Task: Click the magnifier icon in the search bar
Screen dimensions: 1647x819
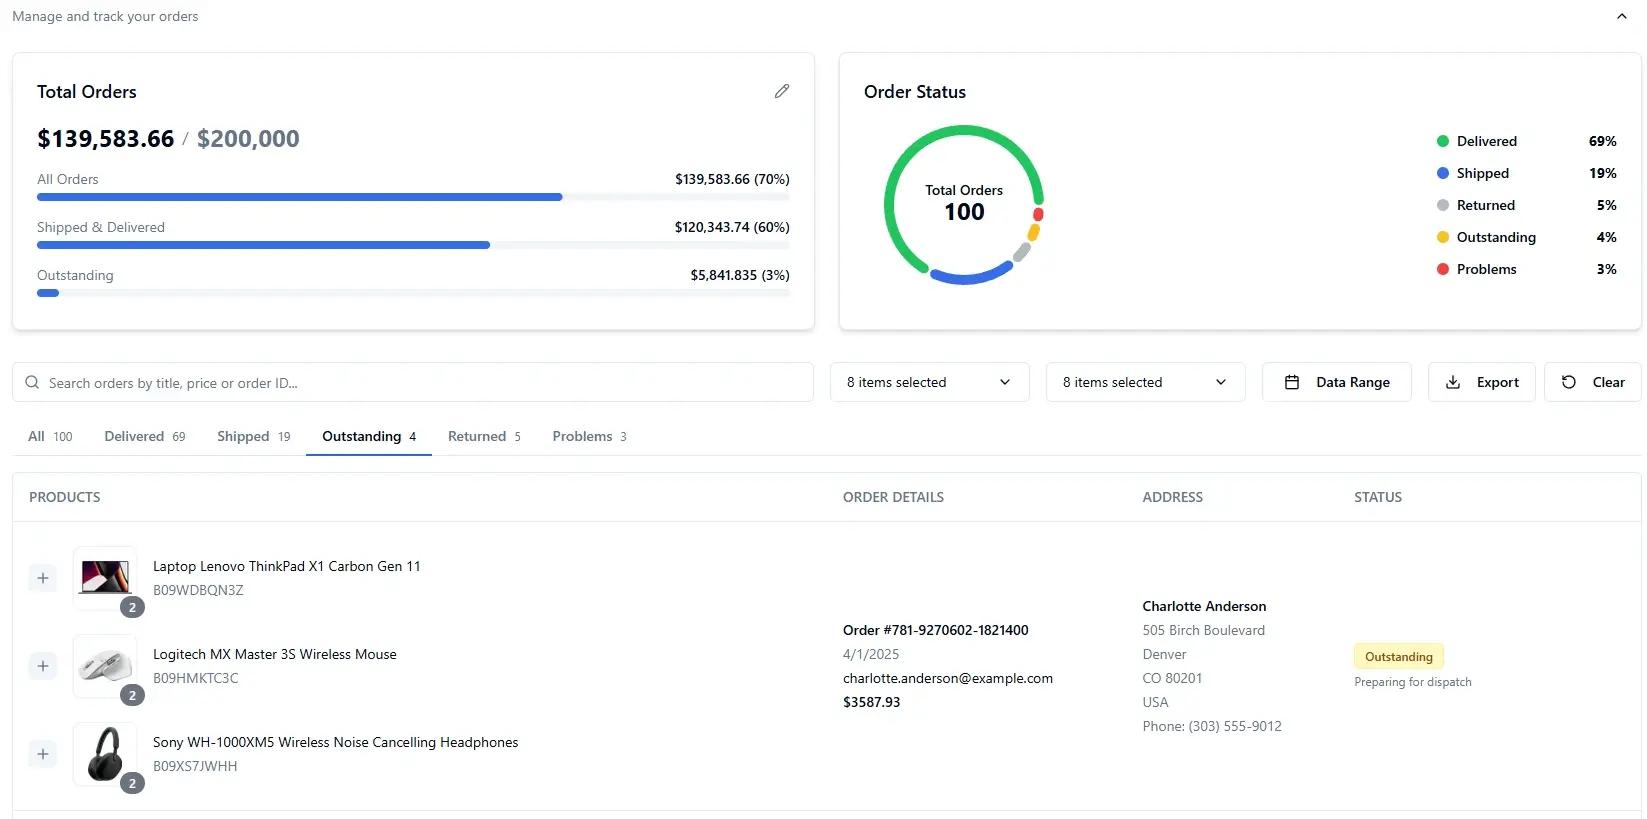Action: point(33,383)
